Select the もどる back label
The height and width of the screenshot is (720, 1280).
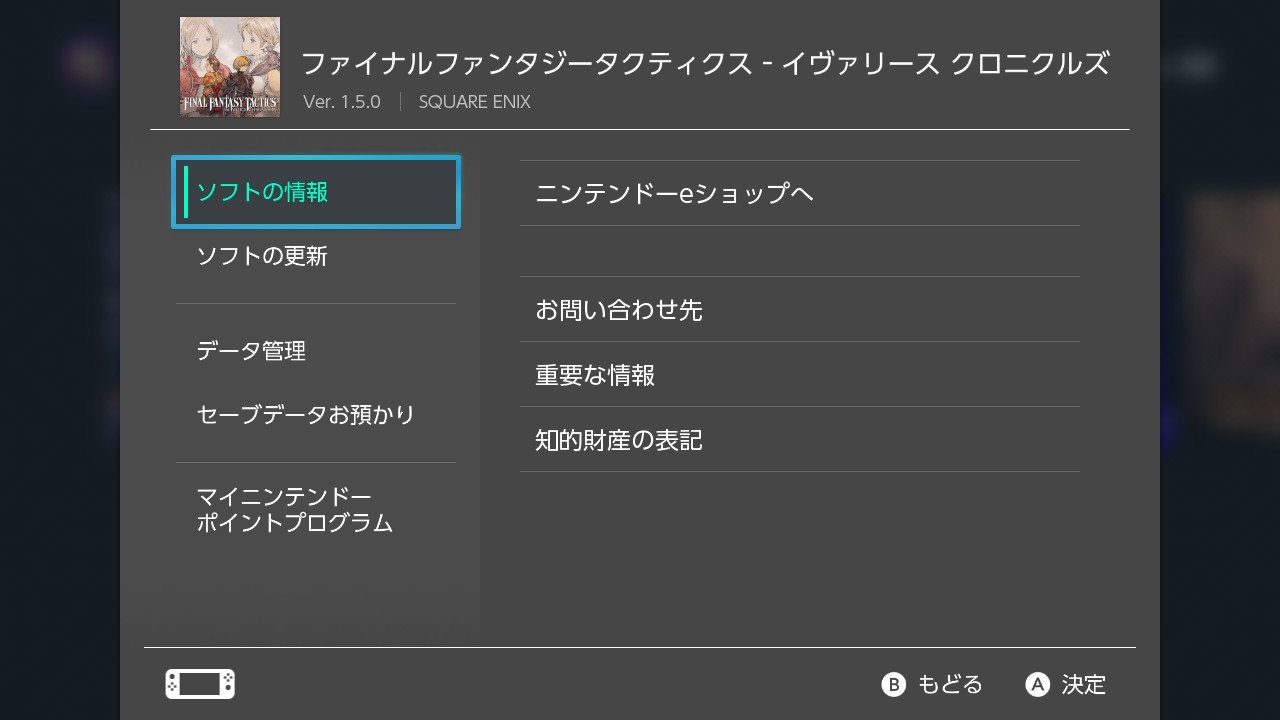tap(950, 684)
